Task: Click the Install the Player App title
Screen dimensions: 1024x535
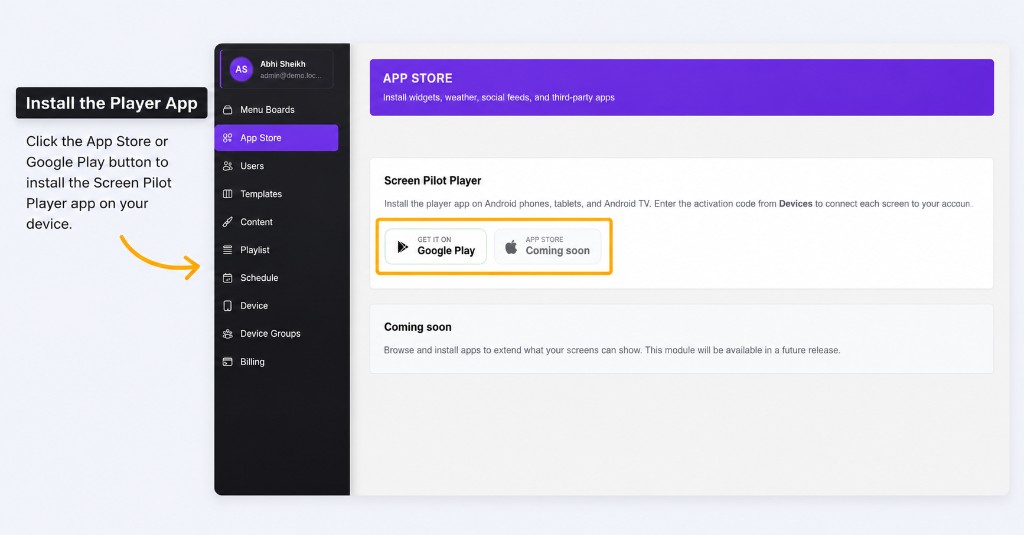Action: coord(112,103)
